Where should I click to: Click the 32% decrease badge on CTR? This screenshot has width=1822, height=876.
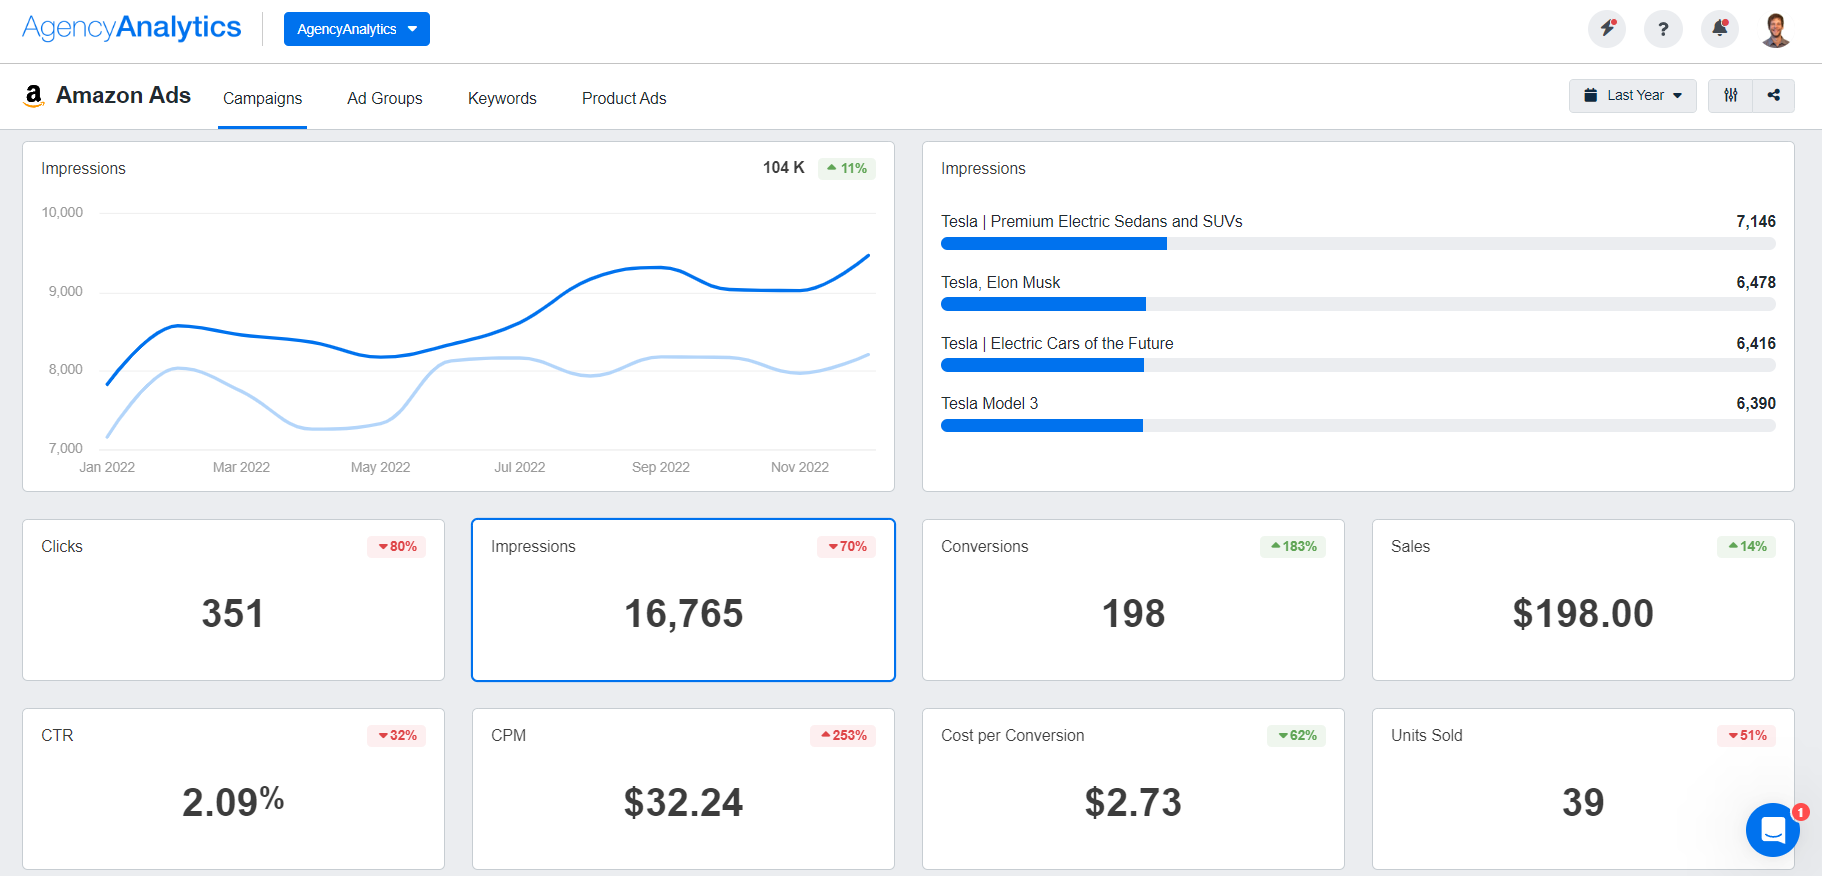point(397,735)
